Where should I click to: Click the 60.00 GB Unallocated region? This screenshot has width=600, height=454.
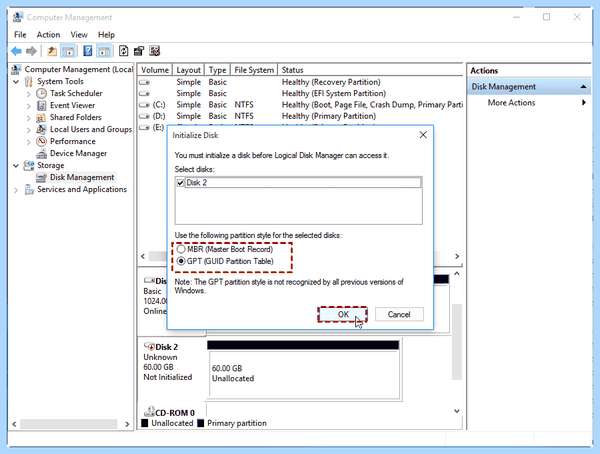304,374
